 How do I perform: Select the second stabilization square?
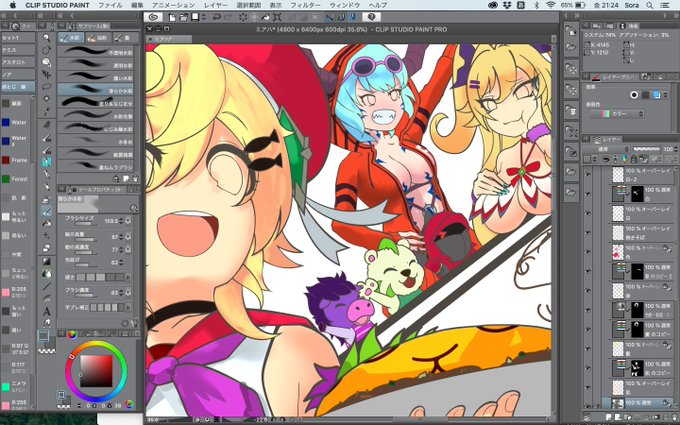tap(101, 307)
